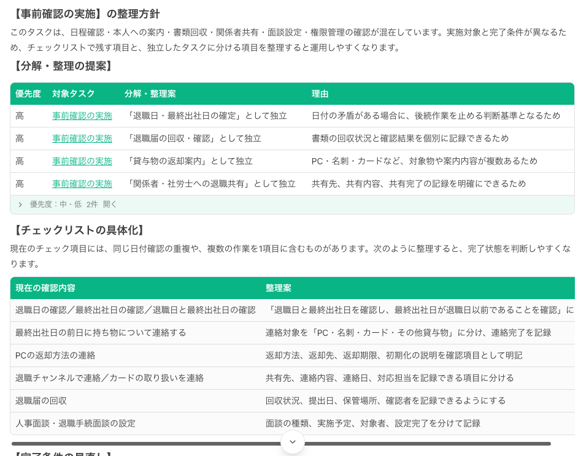Viewport: 581px width, 456px height.
Task: Open 事前確認の実施 link in 貸与物の返却案内 row
Action: click(82, 161)
